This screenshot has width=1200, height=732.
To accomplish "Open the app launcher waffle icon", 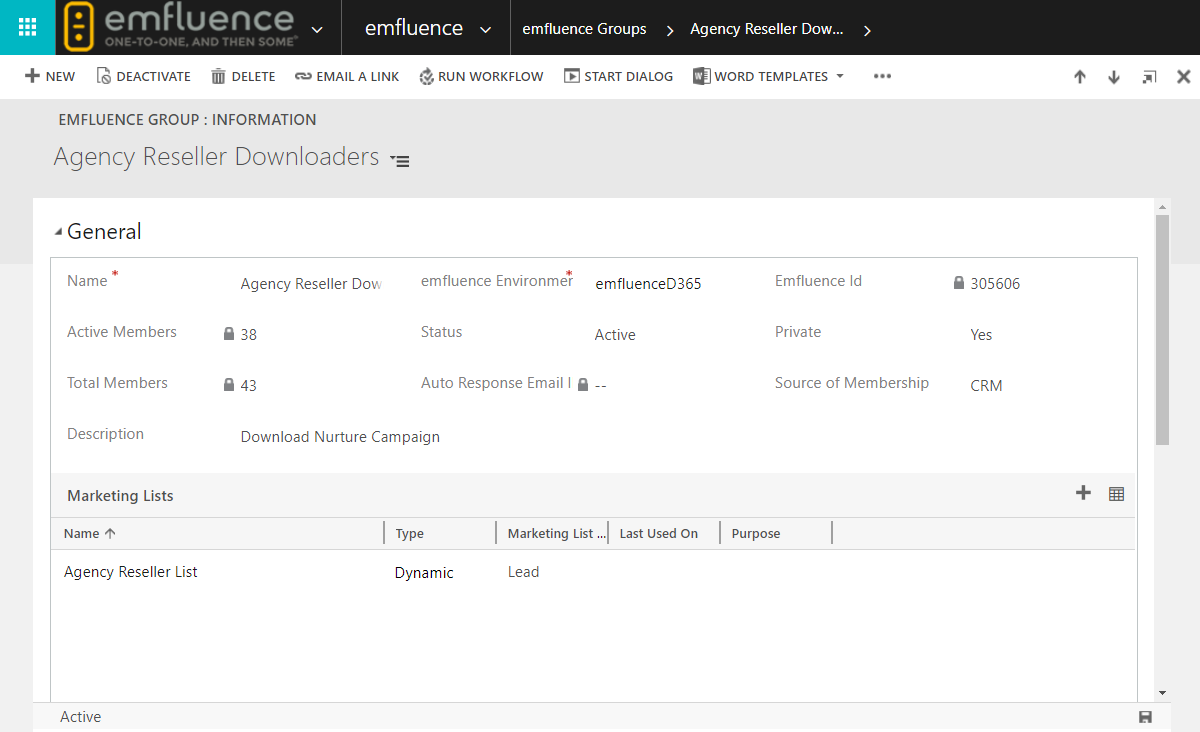I will [x=28, y=28].
